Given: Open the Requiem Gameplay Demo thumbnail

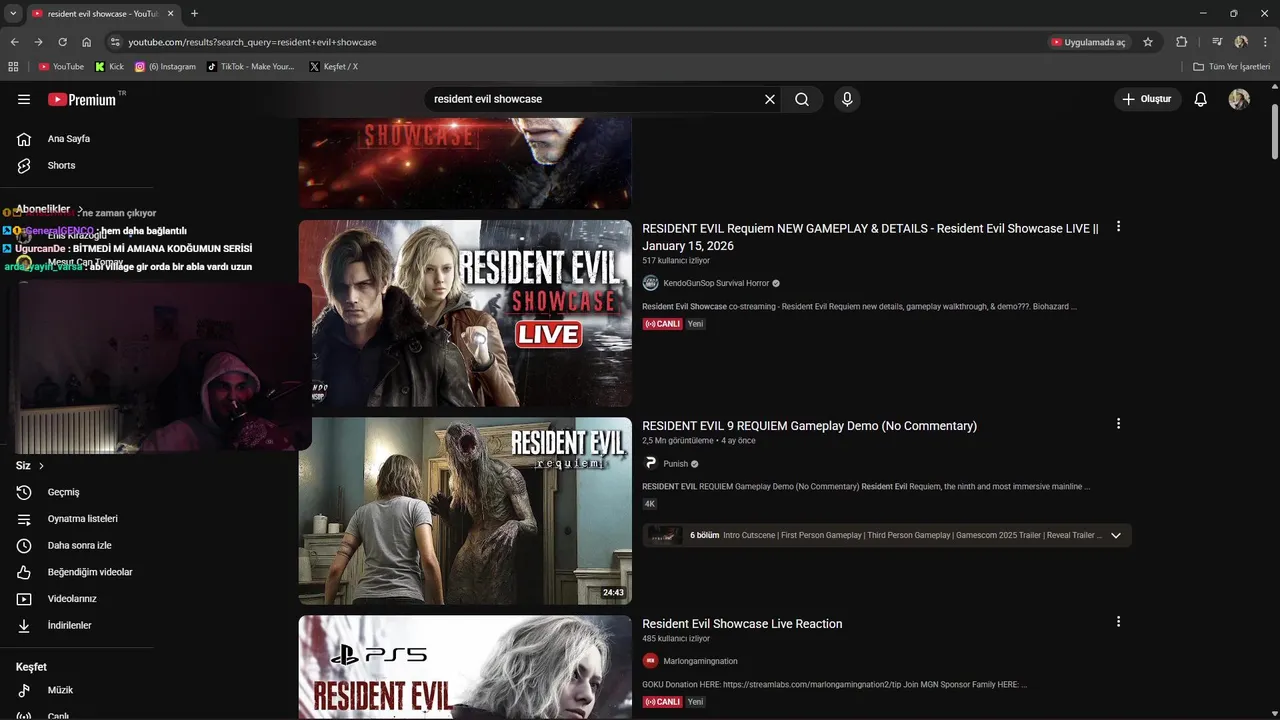Looking at the screenshot, I should tap(465, 511).
